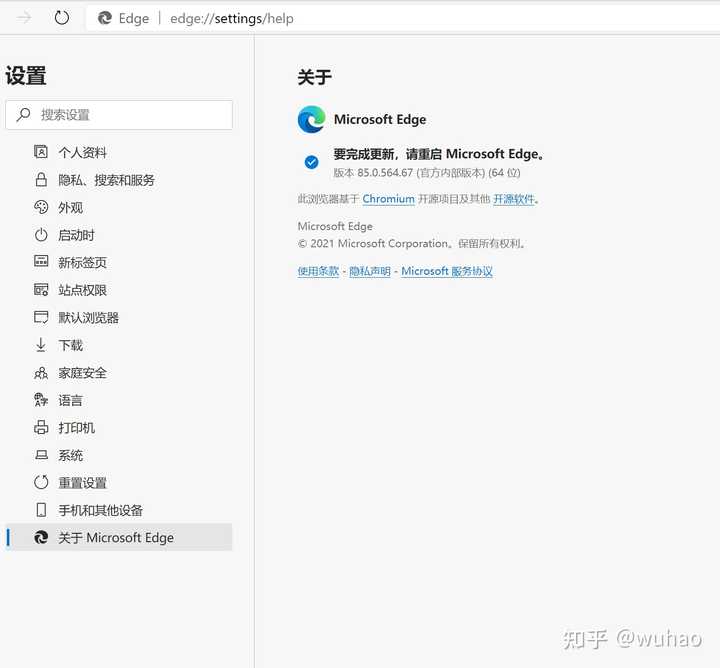Open the 隐私声明 link

click(370, 271)
